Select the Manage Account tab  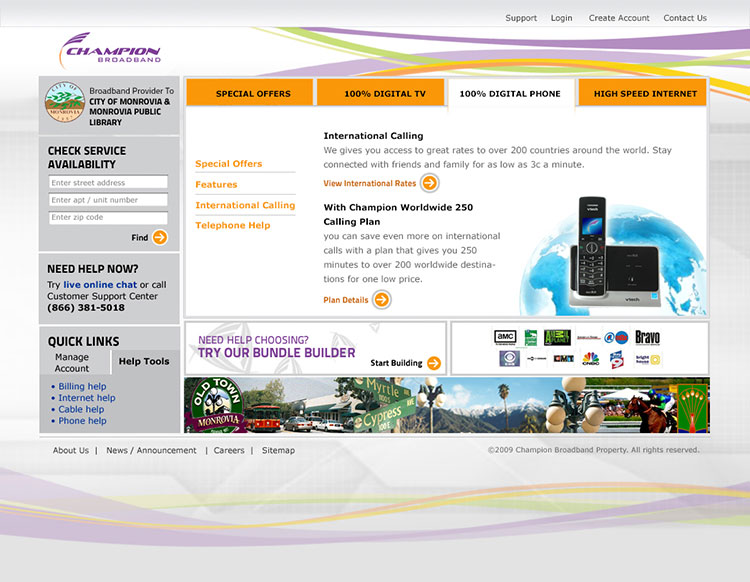pyautogui.click(x=72, y=362)
